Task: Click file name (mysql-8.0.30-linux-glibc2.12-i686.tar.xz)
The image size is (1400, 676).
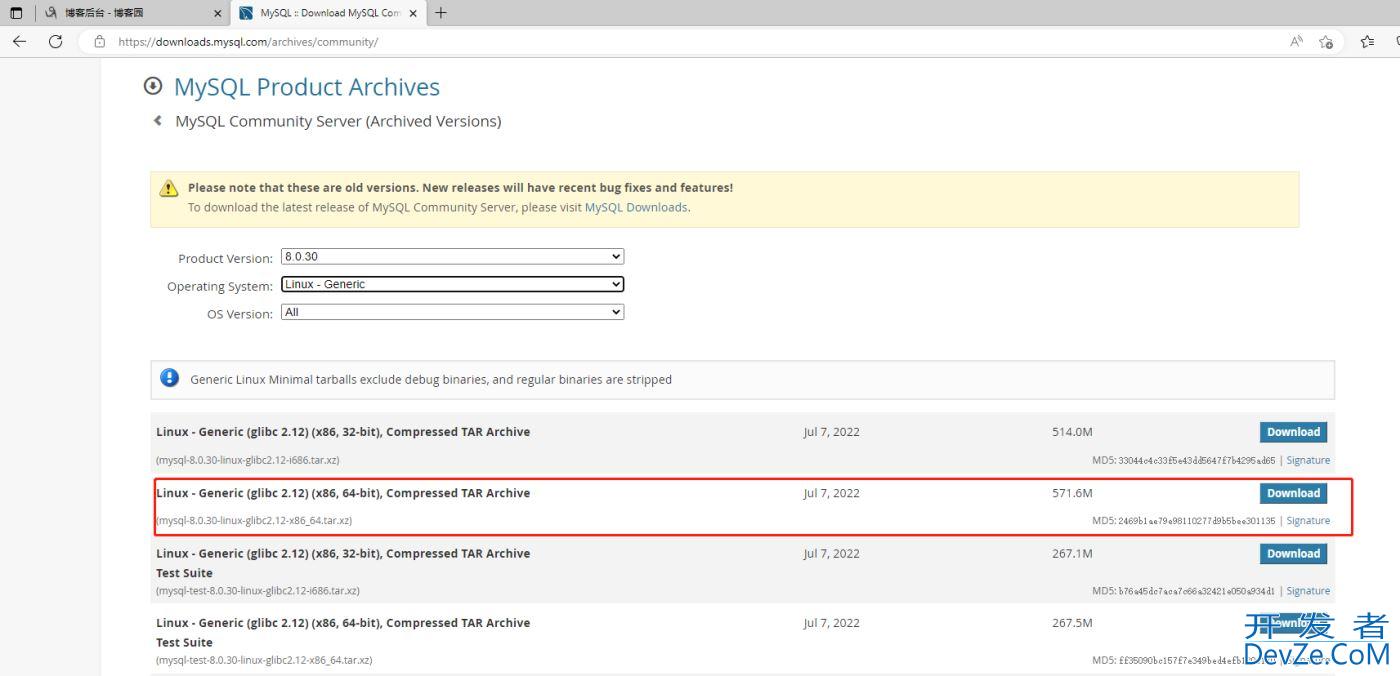Action: (x=247, y=460)
